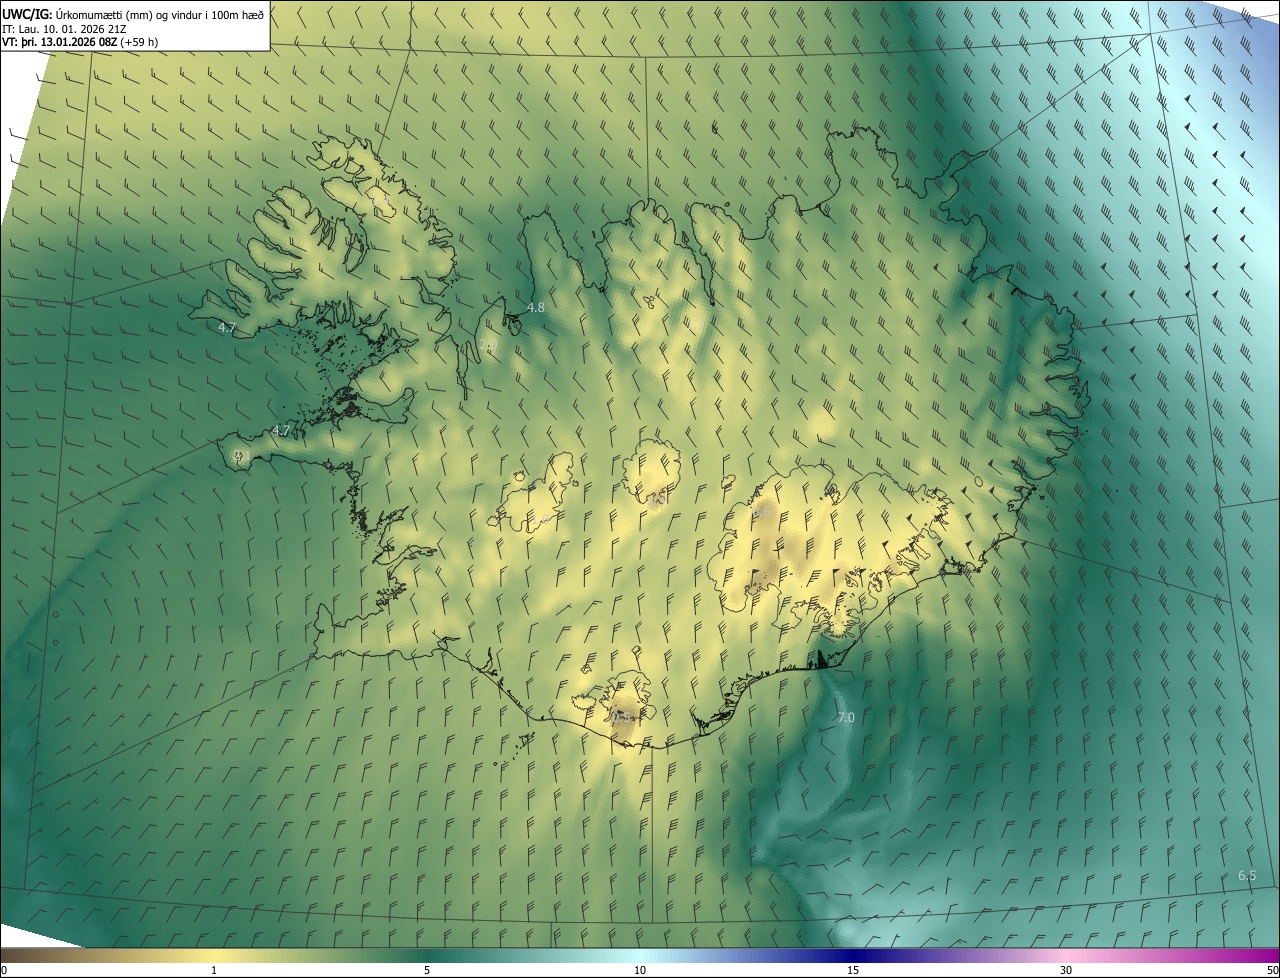Click the UWC/IG map title text
The height and width of the screenshot is (978, 1280).
(x=133, y=13)
